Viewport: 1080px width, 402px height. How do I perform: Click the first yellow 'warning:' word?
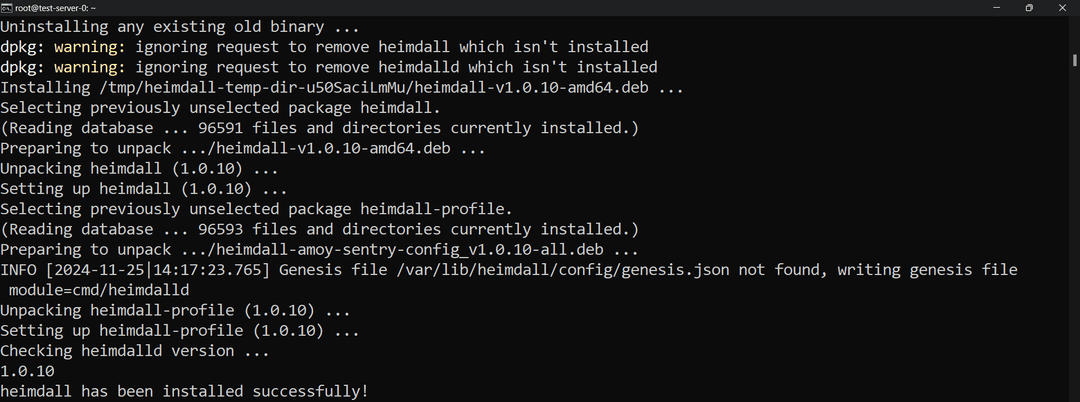(x=90, y=46)
